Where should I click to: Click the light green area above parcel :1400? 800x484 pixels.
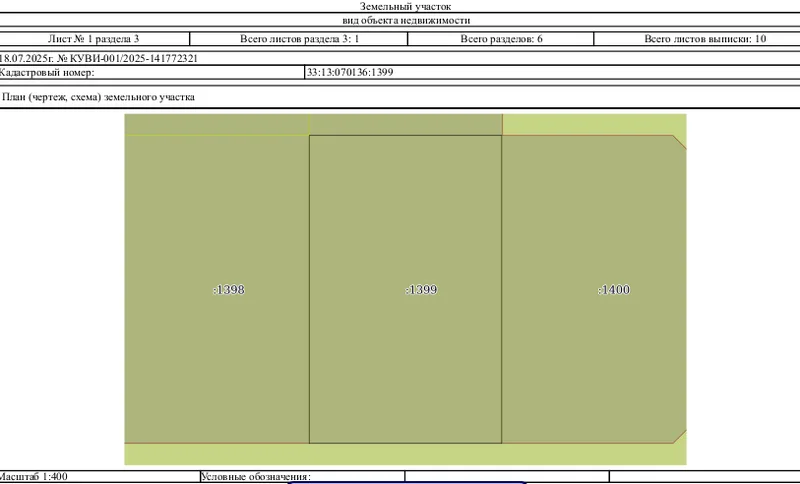(x=594, y=124)
